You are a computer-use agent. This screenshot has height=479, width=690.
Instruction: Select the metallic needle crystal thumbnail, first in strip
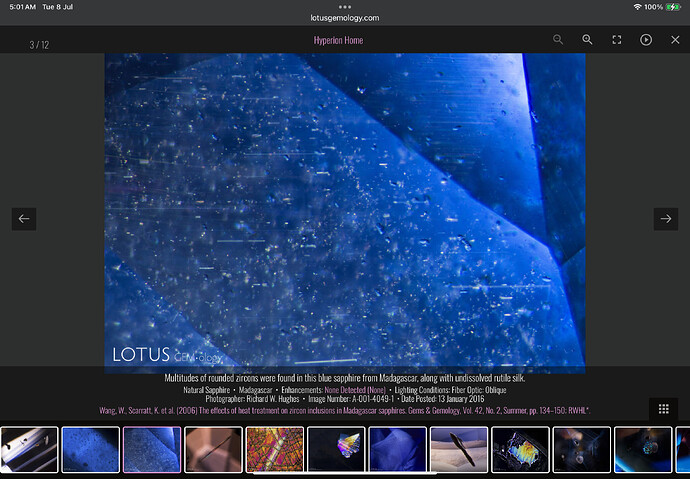coord(29,450)
